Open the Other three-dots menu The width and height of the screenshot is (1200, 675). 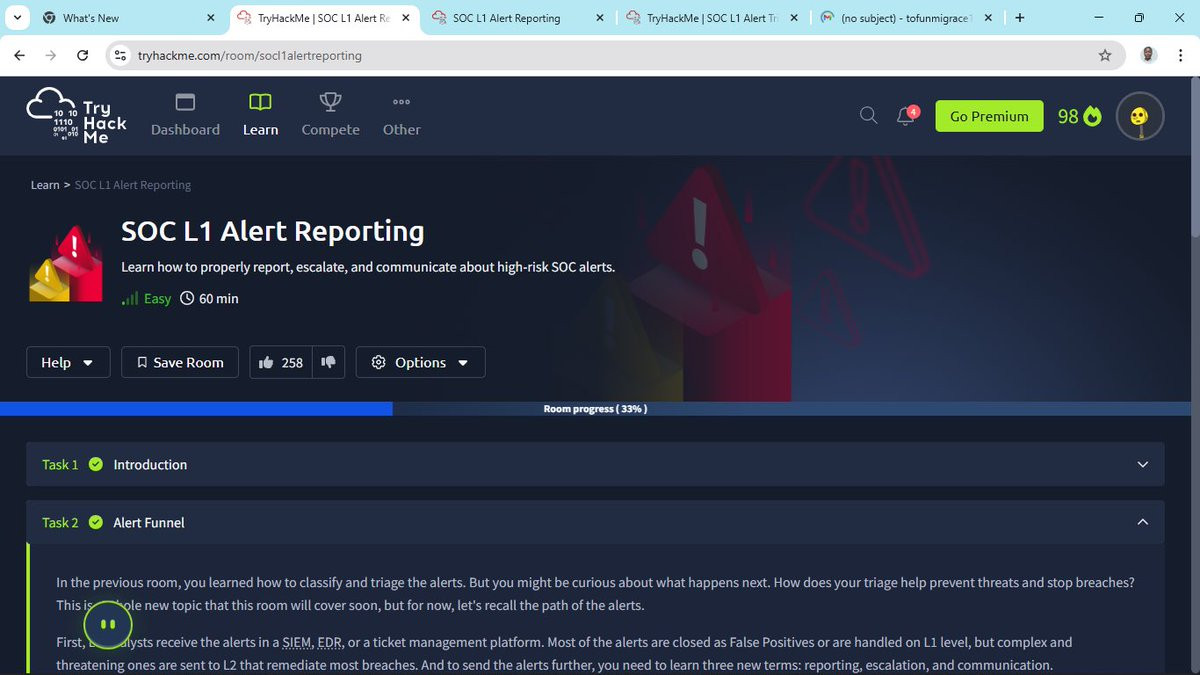pos(401,102)
